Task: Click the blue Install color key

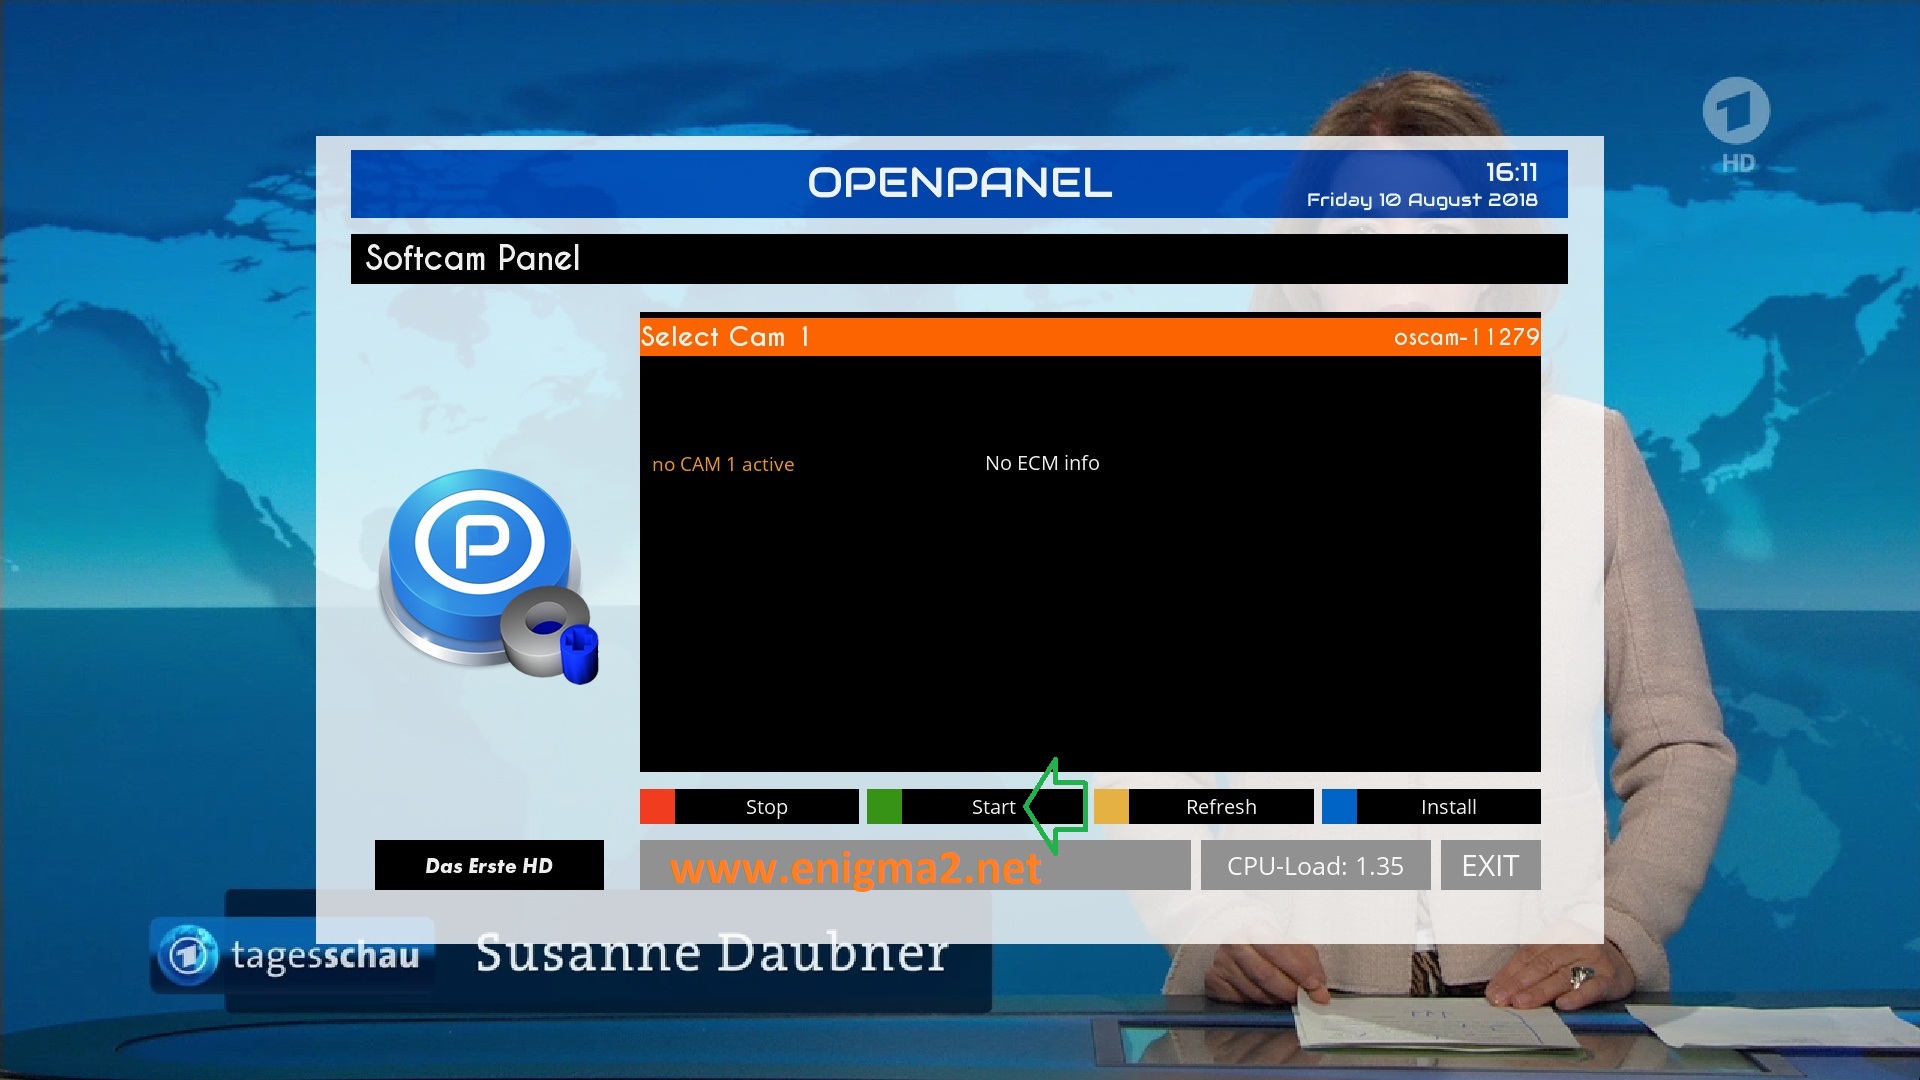Action: [x=1339, y=806]
